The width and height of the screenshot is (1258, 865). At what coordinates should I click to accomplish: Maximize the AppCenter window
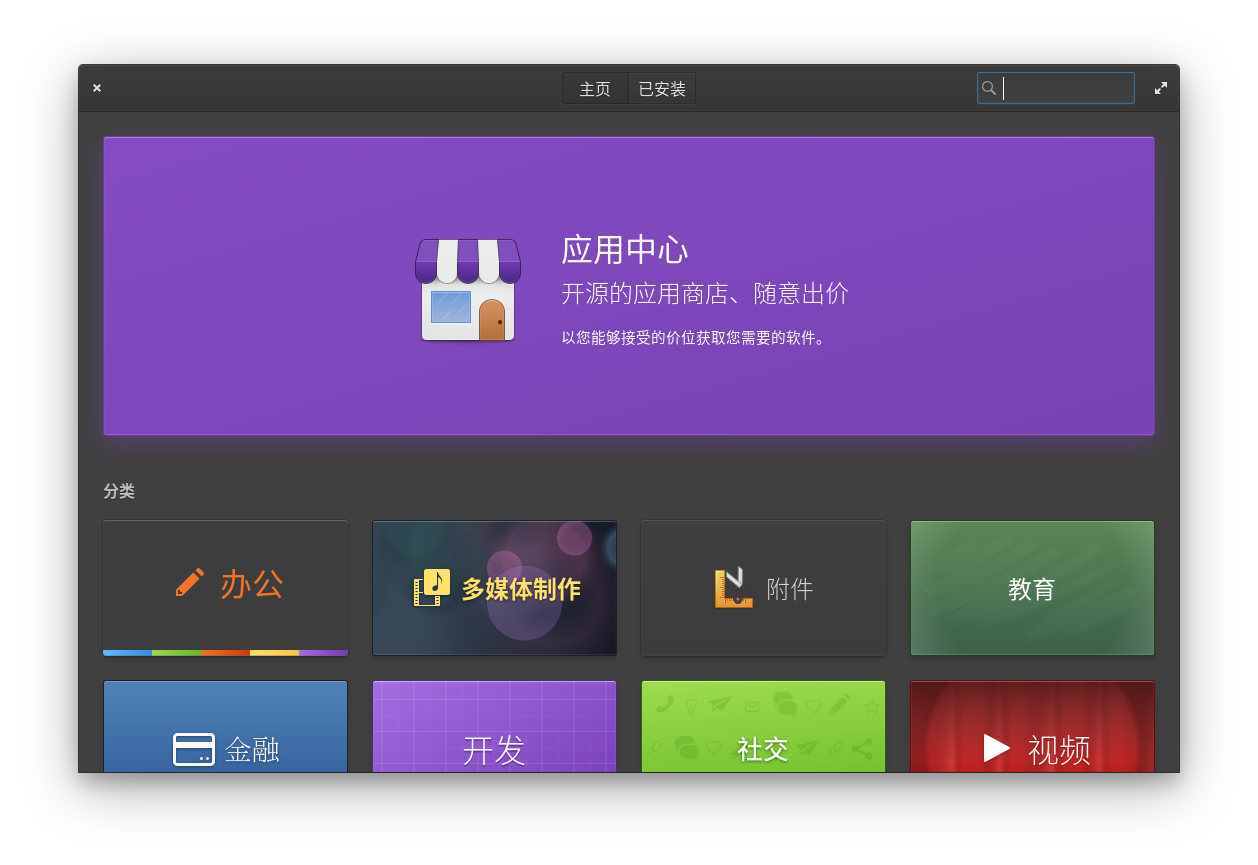1160,88
